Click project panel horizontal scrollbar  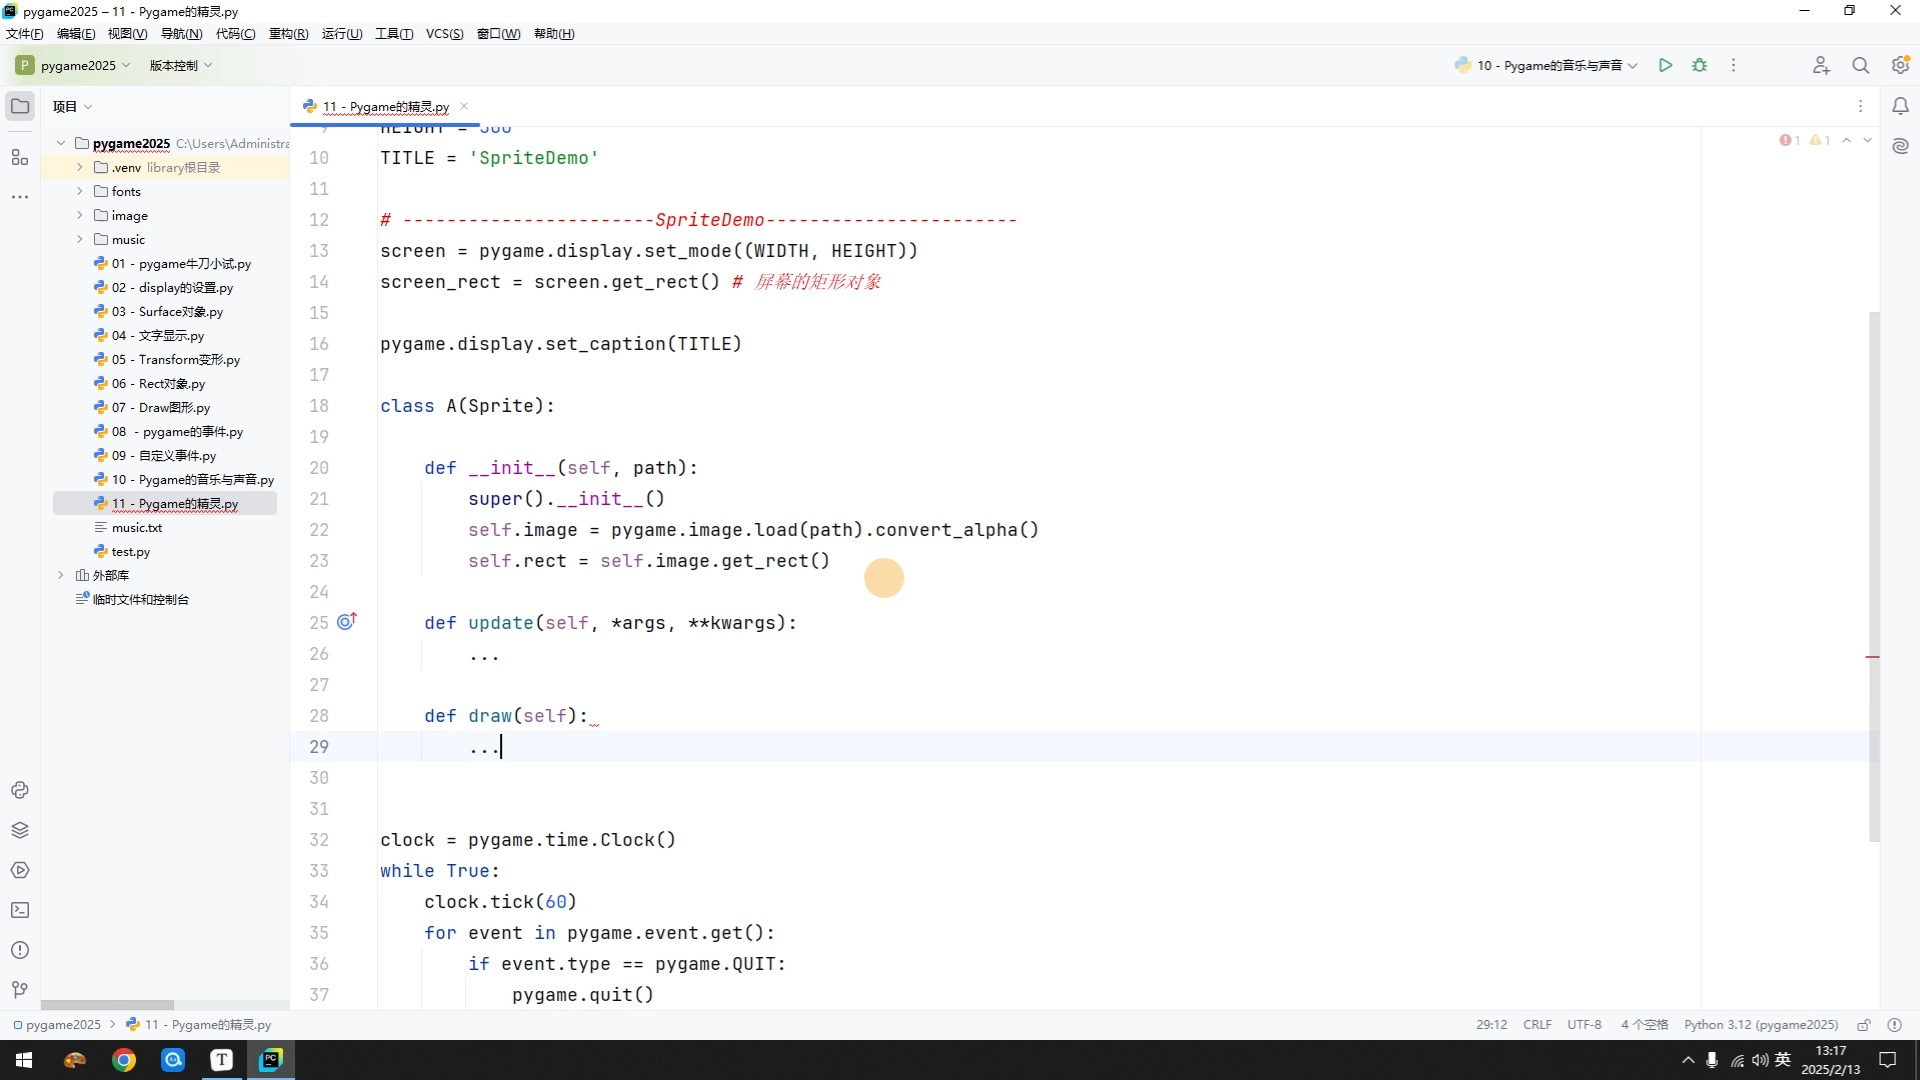pyautogui.click(x=107, y=1004)
